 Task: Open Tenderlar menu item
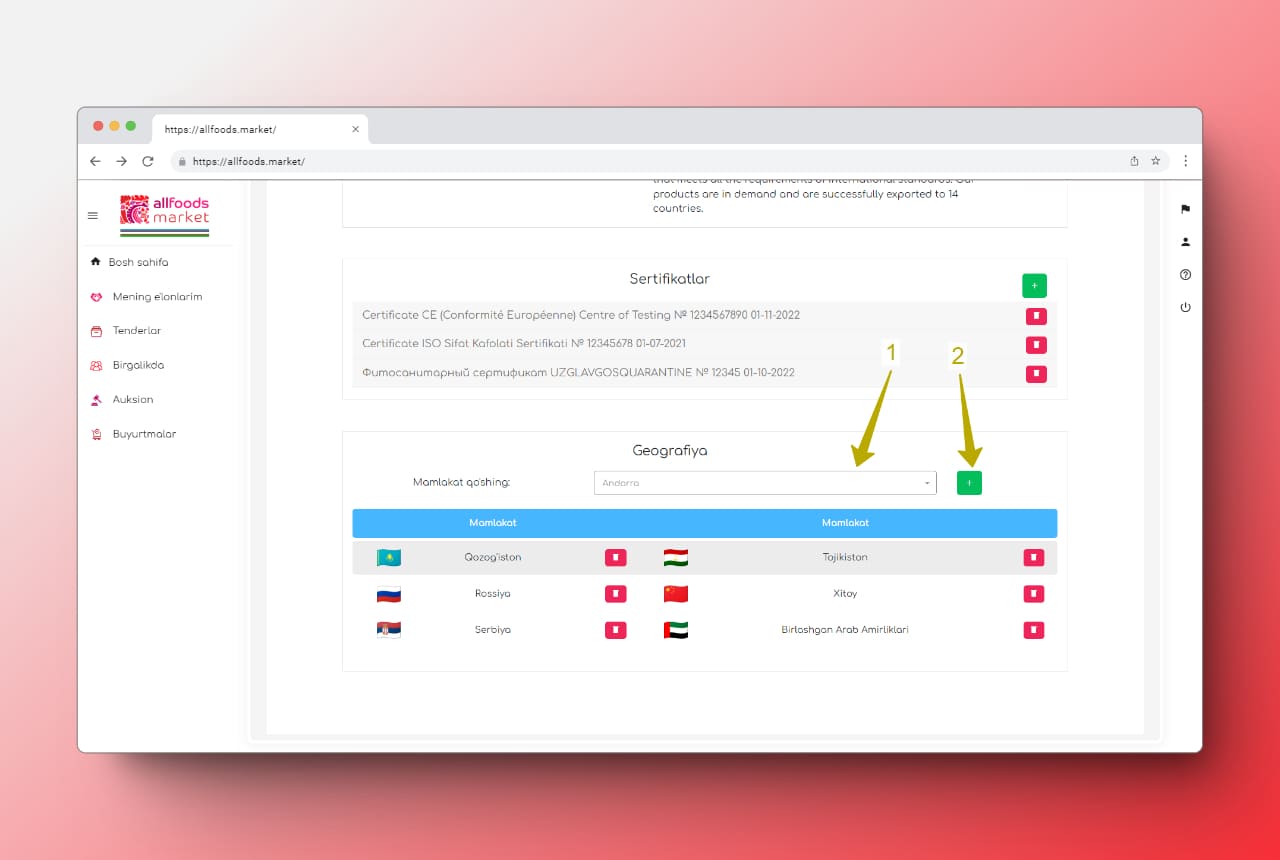click(x=137, y=331)
